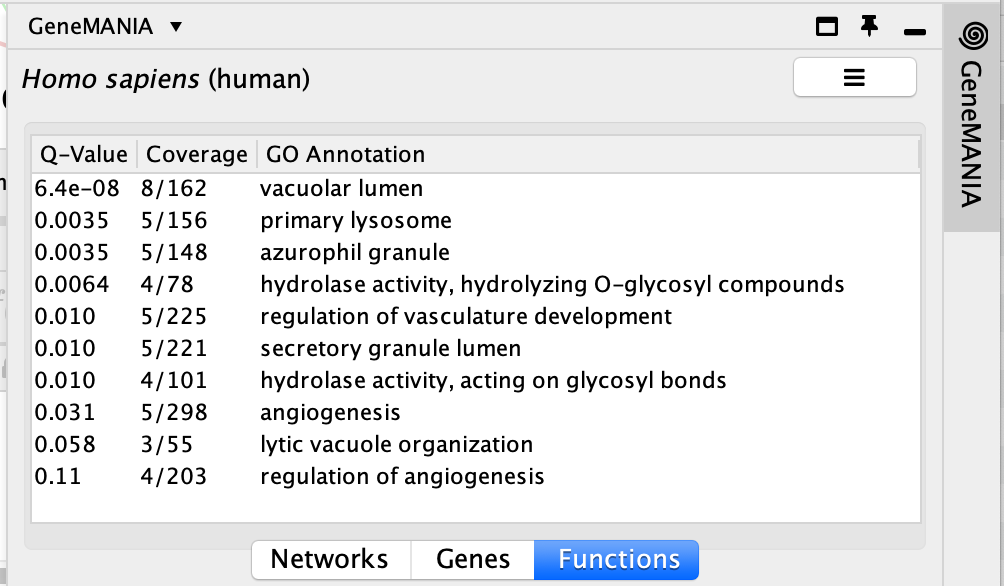Click the float panel window icon
Viewport: 1004px width, 586px height.
click(x=827, y=27)
